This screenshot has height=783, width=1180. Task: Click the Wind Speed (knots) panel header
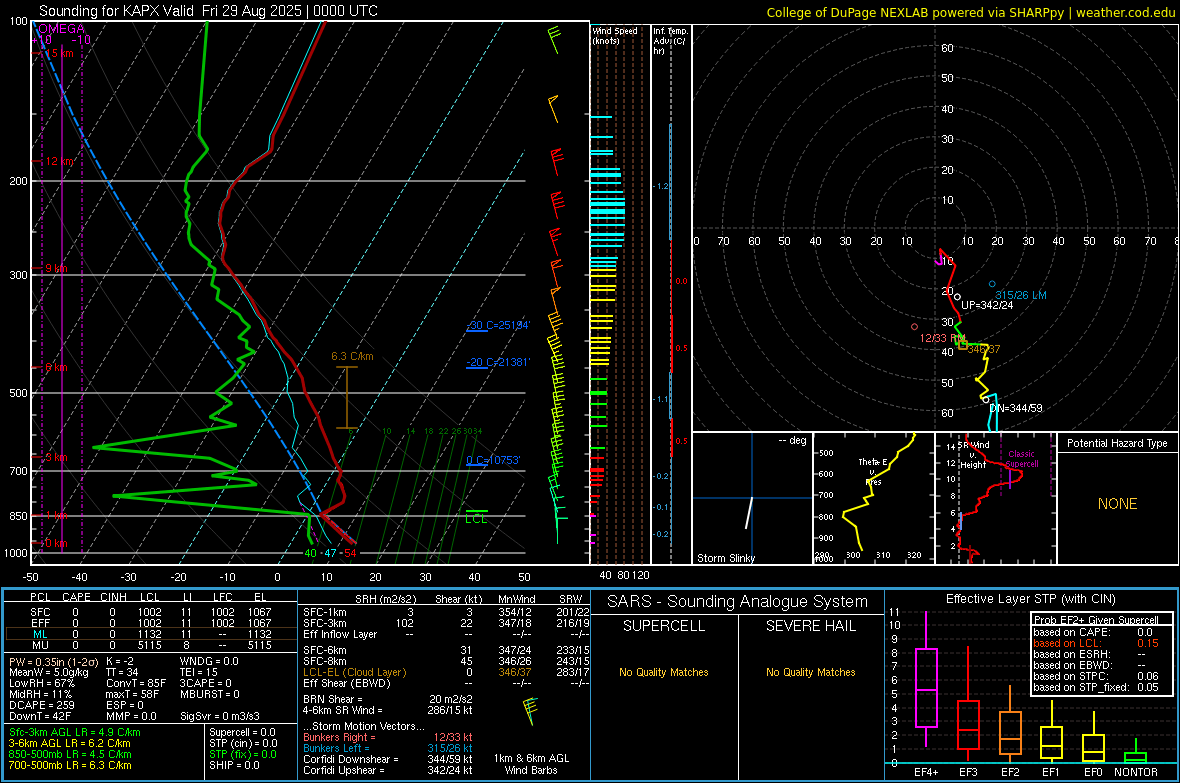tap(615, 35)
